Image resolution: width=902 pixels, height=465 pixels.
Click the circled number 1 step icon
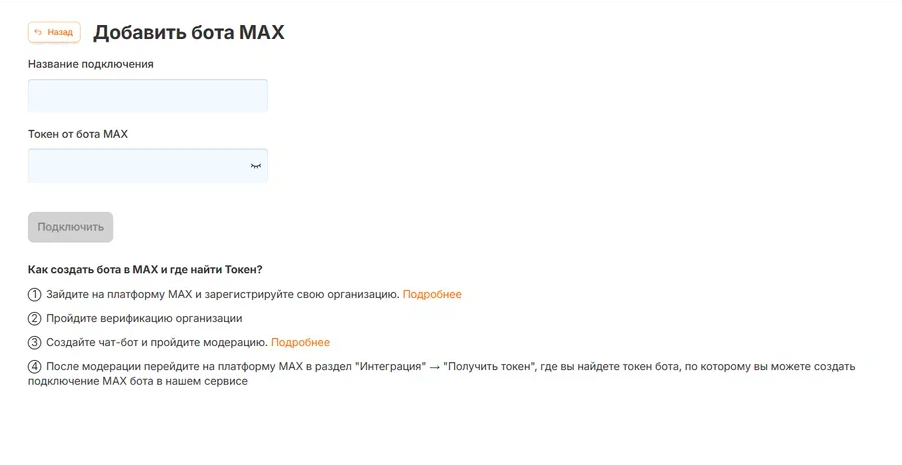tap(35, 294)
